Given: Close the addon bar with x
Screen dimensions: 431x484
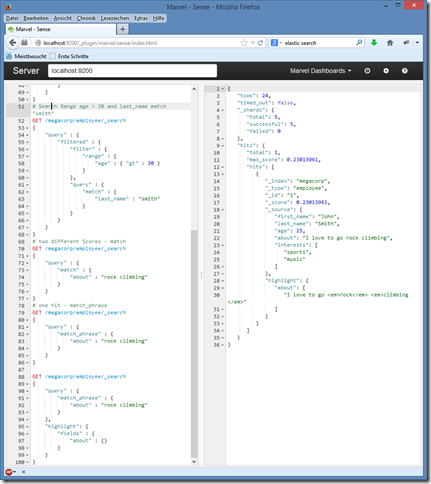Looking at the screenshot, I should click(24, 472).
